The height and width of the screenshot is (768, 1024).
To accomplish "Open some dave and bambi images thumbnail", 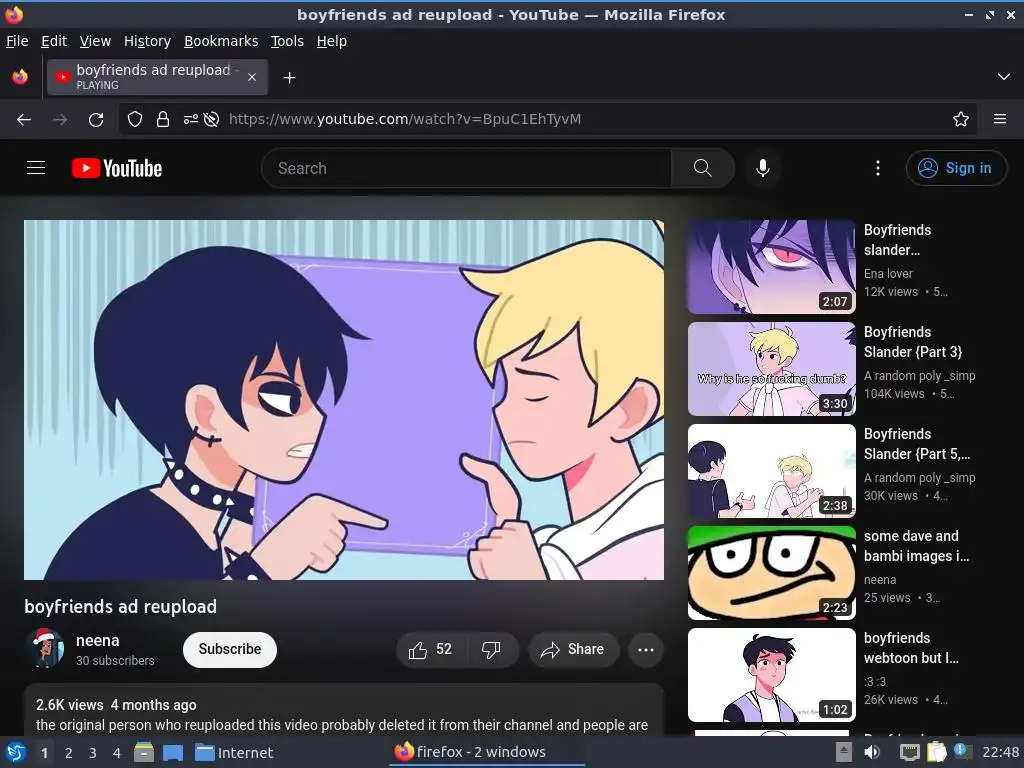I will pos(771,573).
